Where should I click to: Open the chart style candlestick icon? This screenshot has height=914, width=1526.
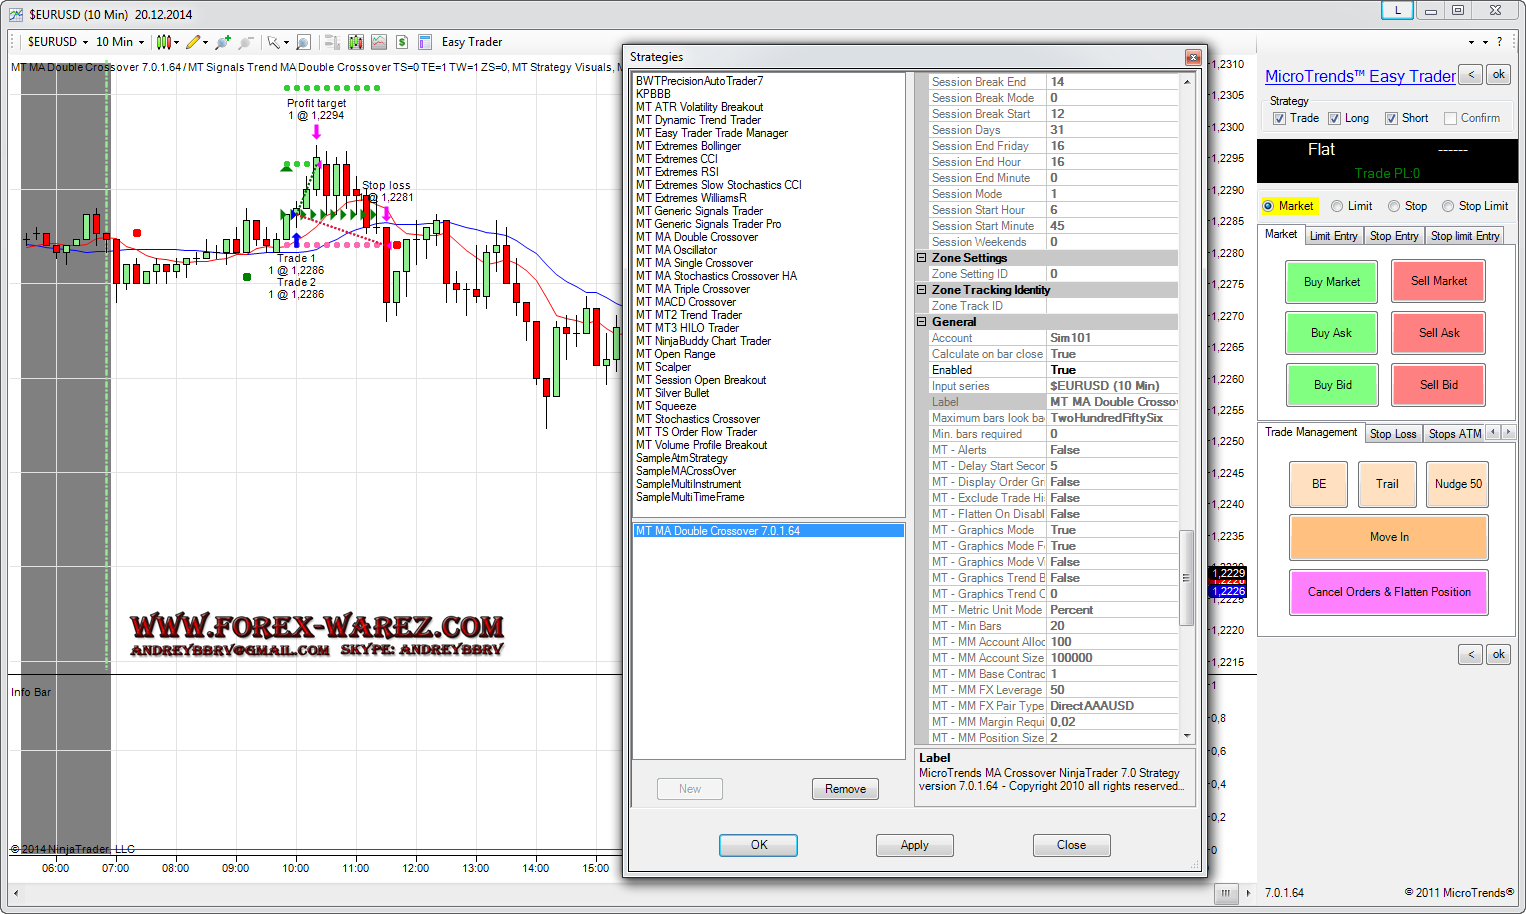164,42
